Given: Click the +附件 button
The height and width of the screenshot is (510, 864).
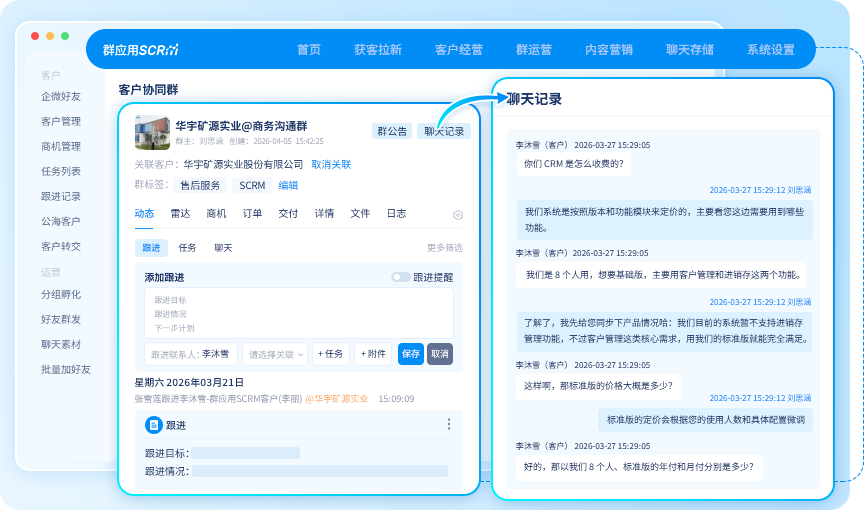Looking at the screenshot, I should (373, 354).
